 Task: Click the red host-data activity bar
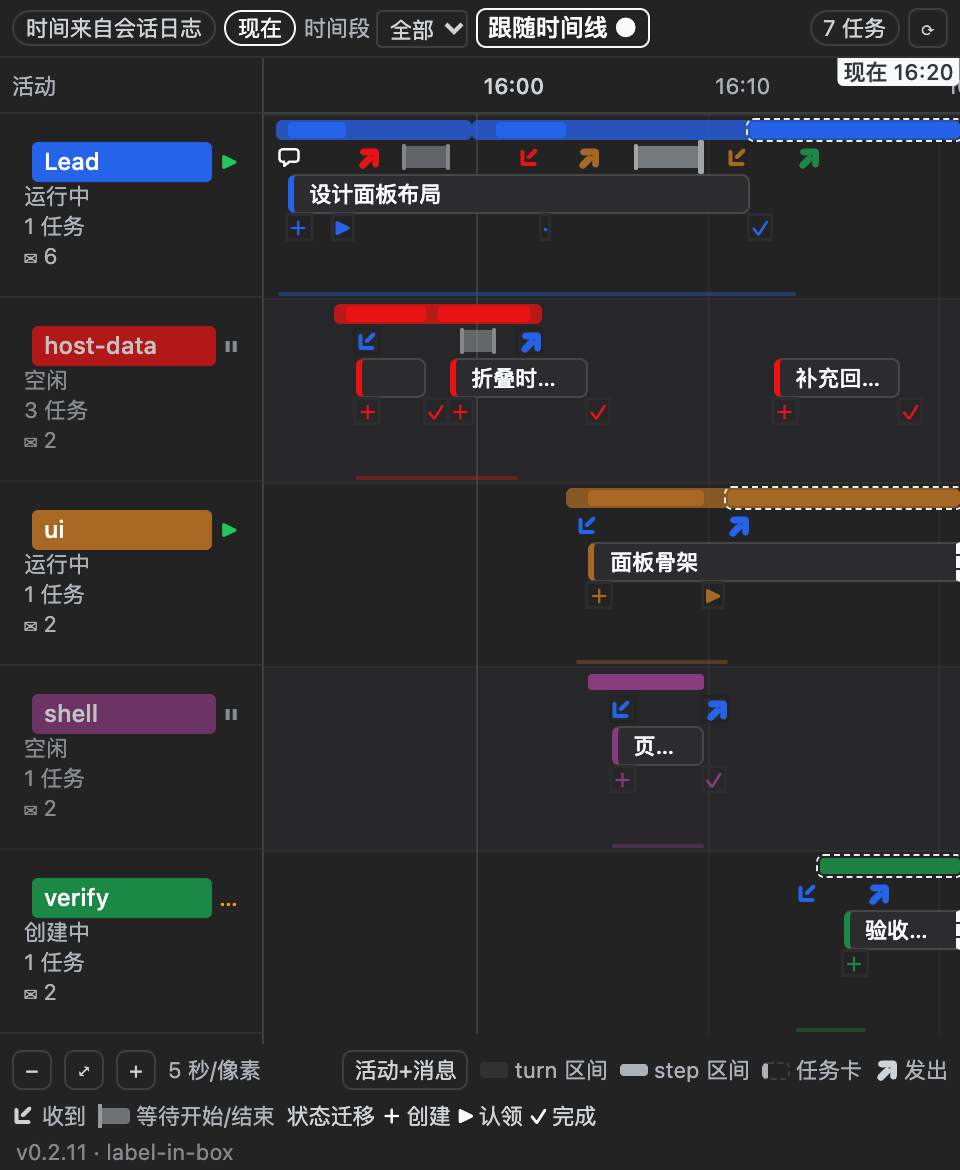pos(438,314)
